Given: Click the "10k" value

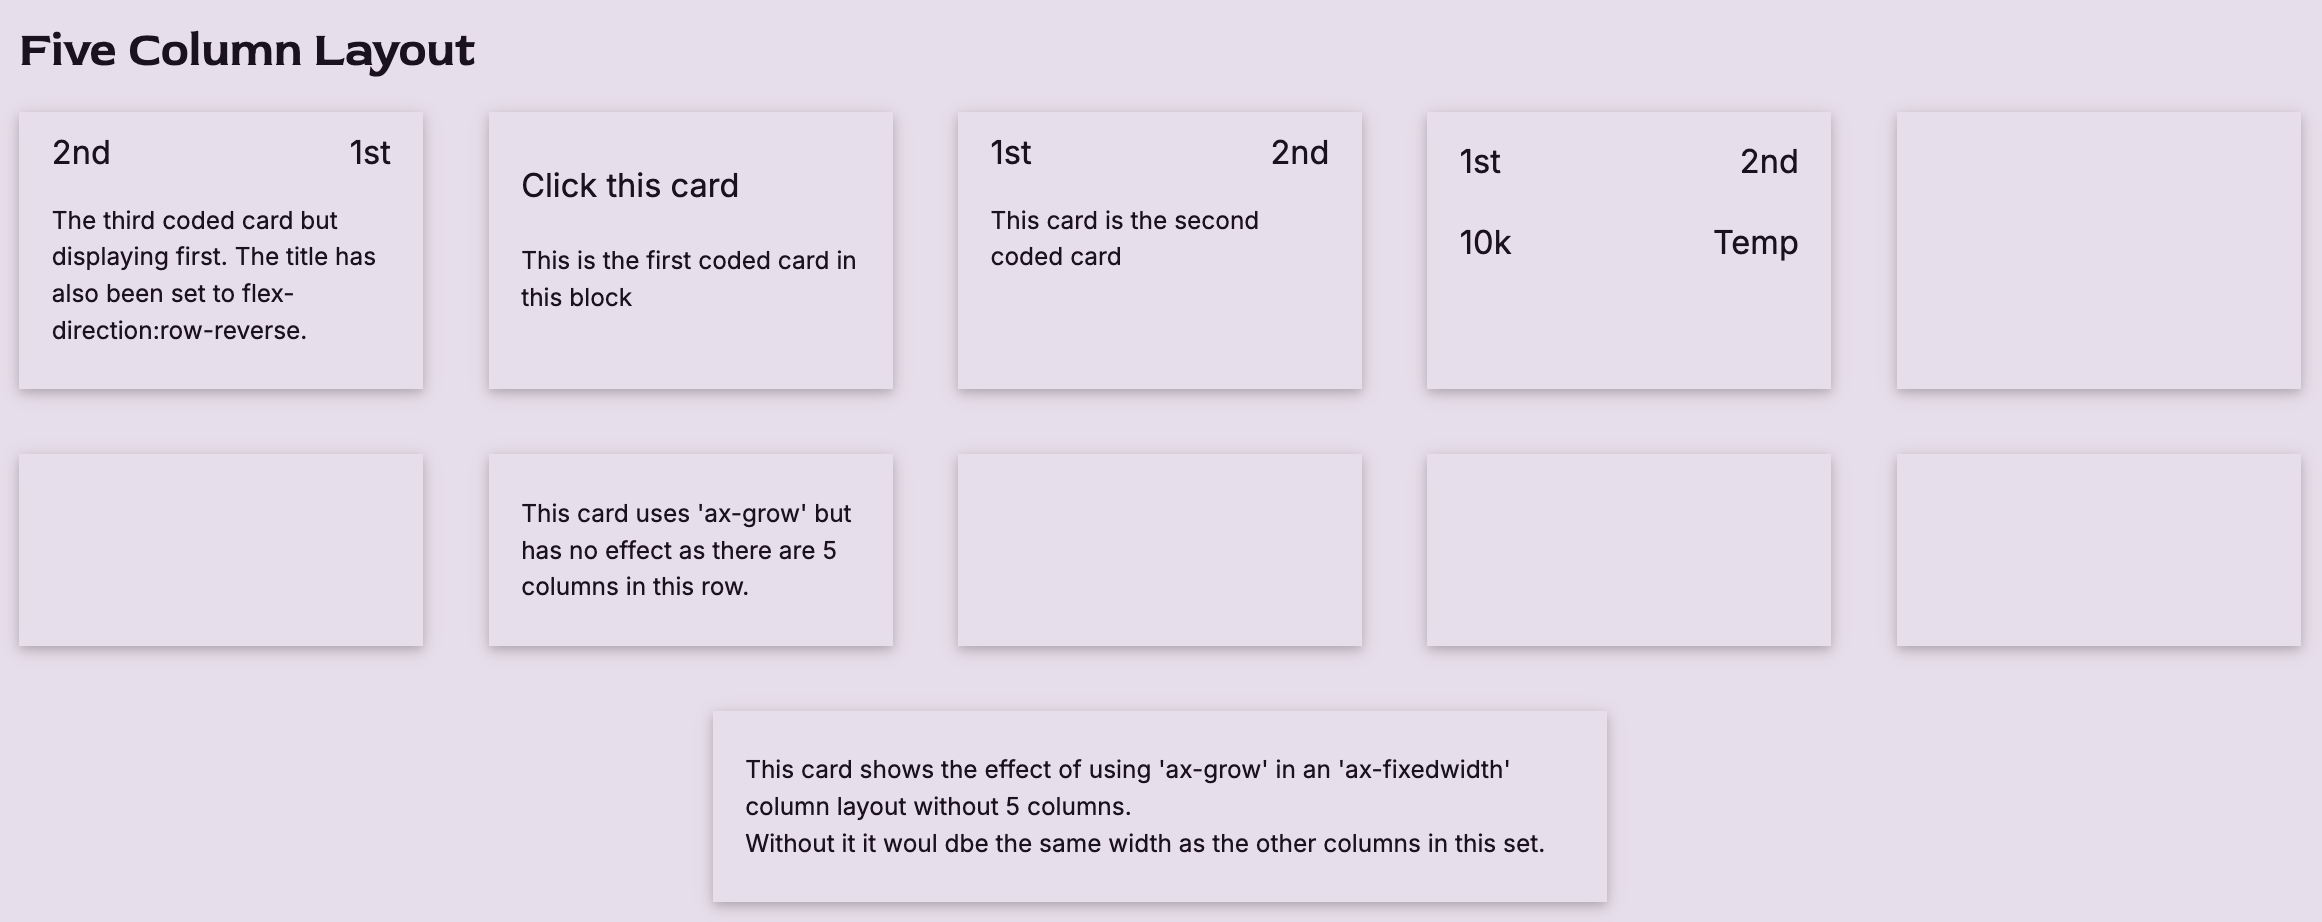Looking at the screenshot, I should click(x=1485, y=243).
